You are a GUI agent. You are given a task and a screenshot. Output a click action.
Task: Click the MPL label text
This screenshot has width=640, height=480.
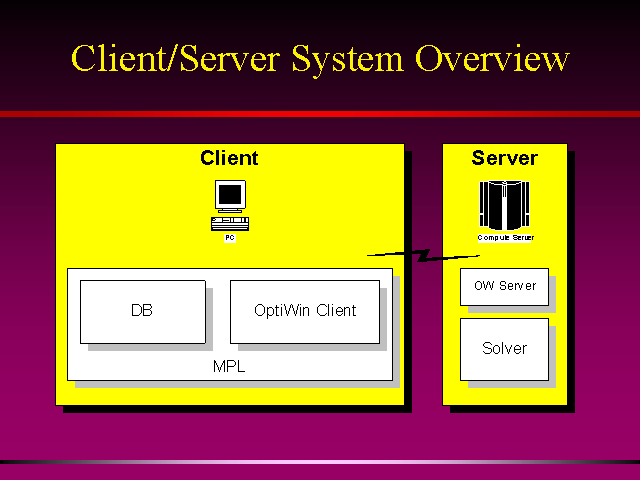229,367
